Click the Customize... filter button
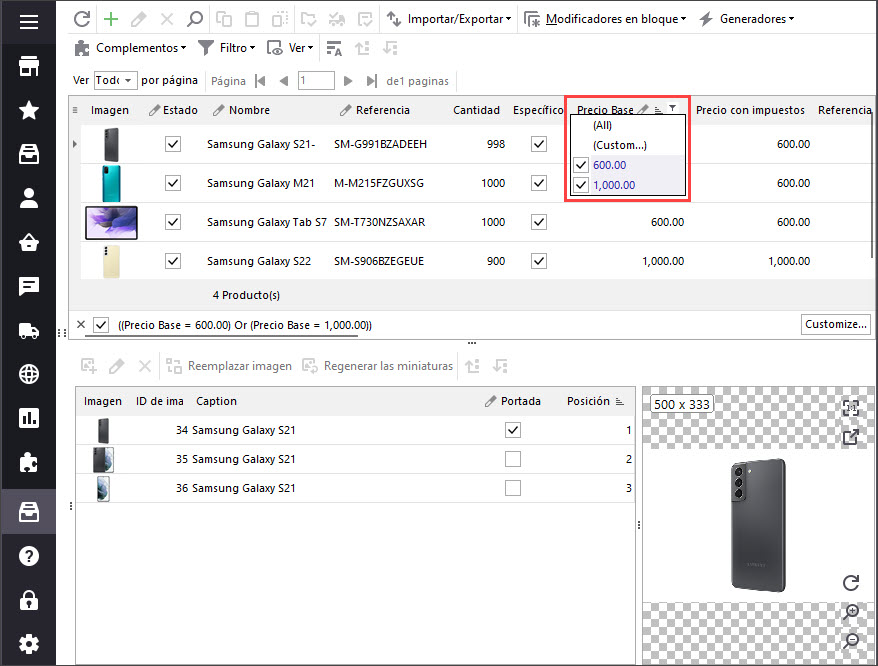Screen dimensions: 878x666 point(835,324)
